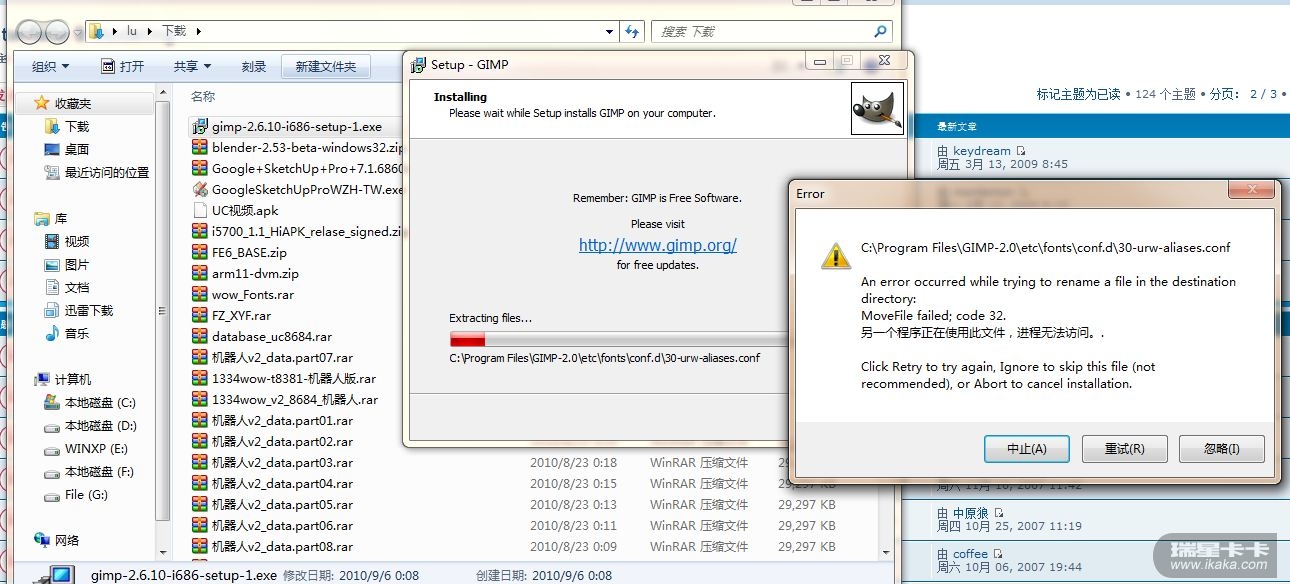The width and height of the screenshot is (1290, 584).
Task: Click Setup - GIMP title bar icon
Action: 419,64
